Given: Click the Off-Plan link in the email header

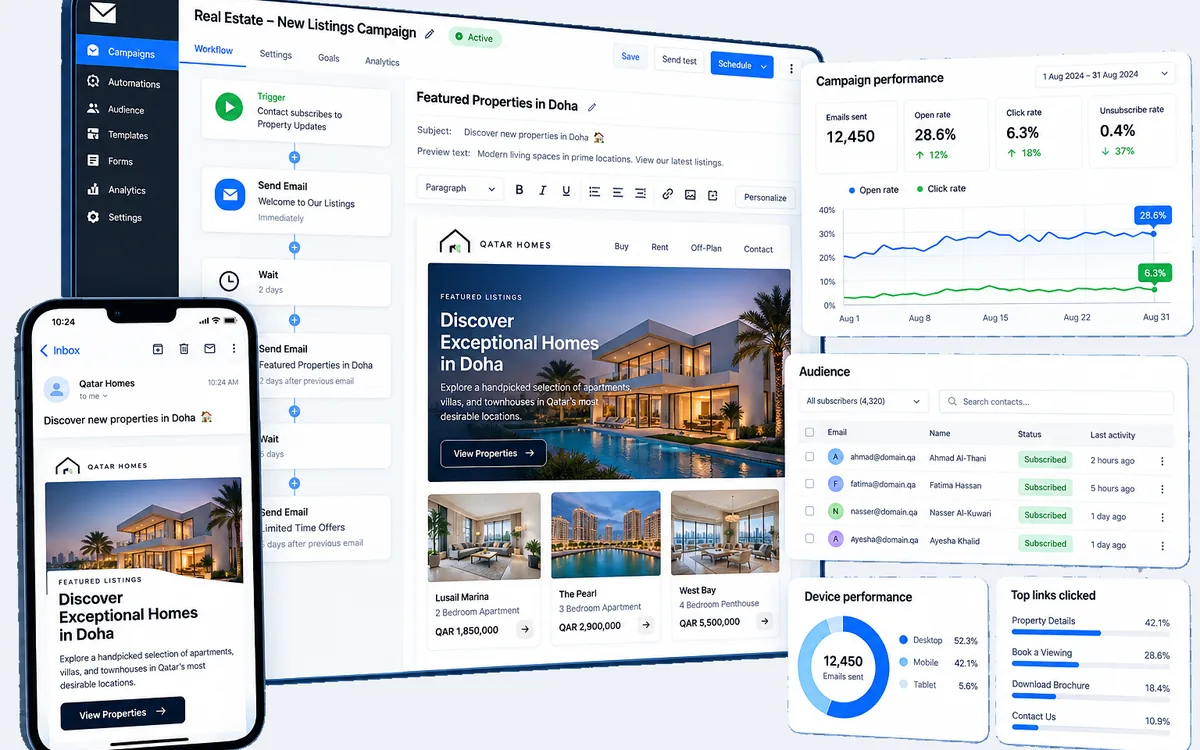Looking at the screenshot, I should click(706, 248).
